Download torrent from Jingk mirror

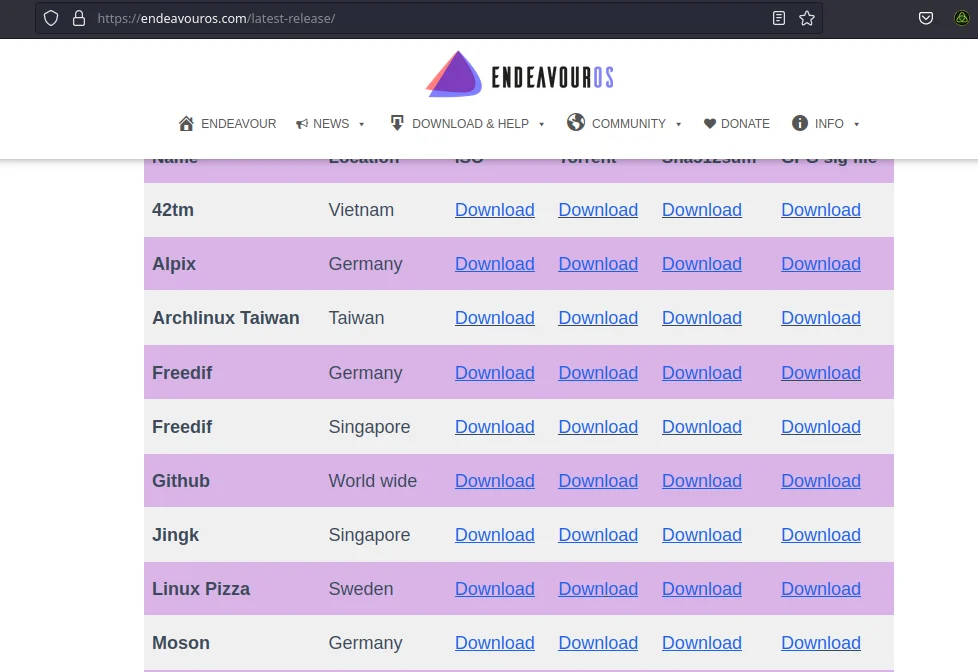[x=598, y=535]
